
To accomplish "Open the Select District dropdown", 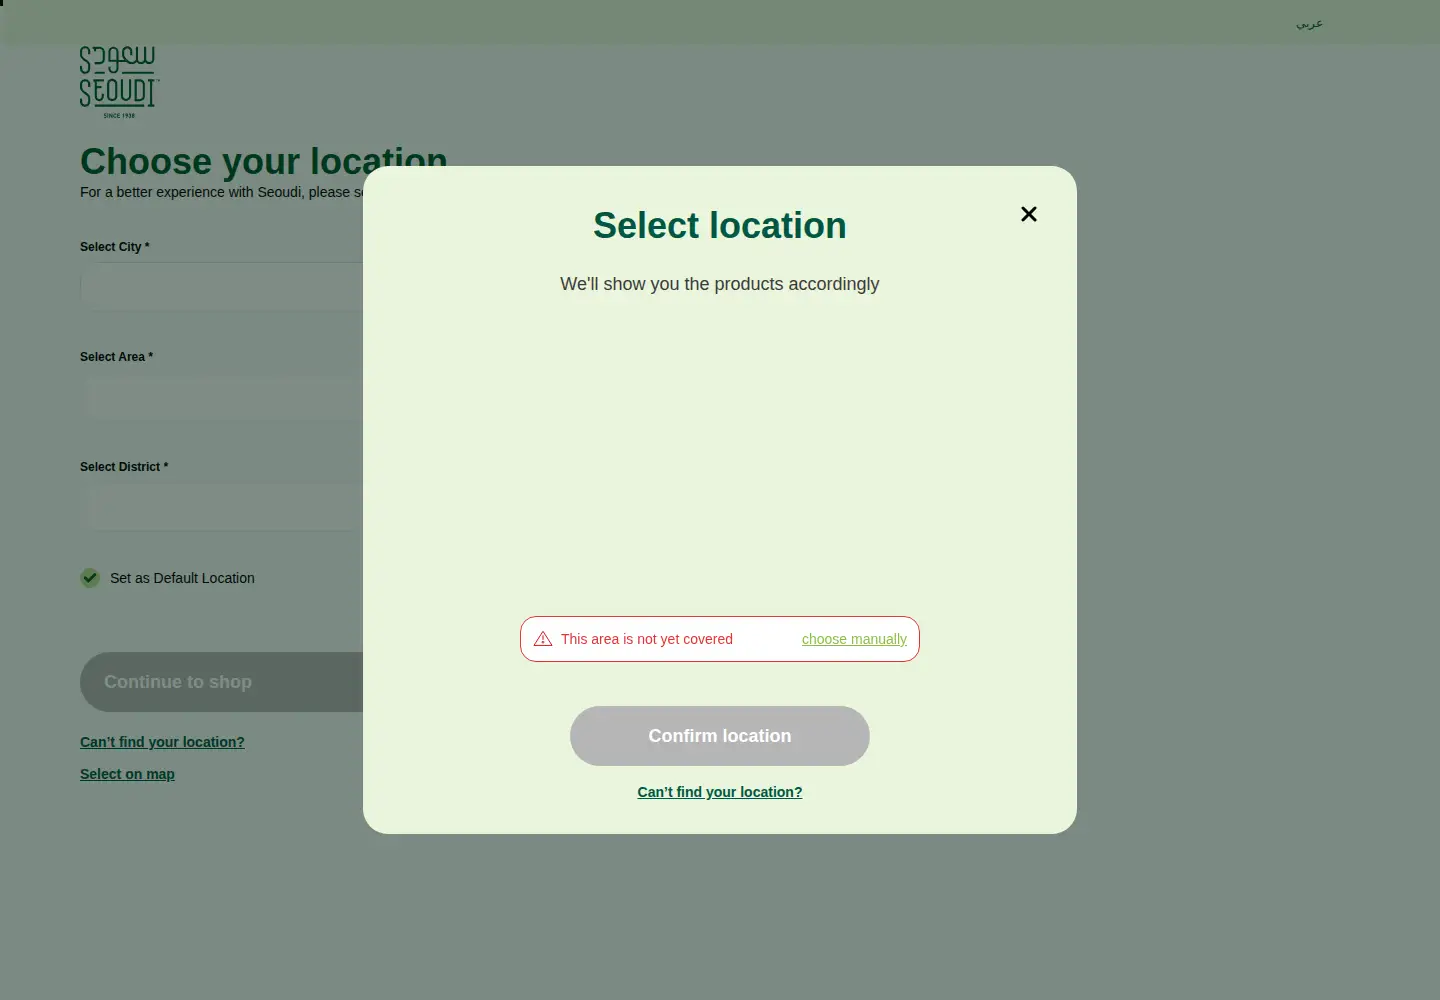I will (221, 506).
